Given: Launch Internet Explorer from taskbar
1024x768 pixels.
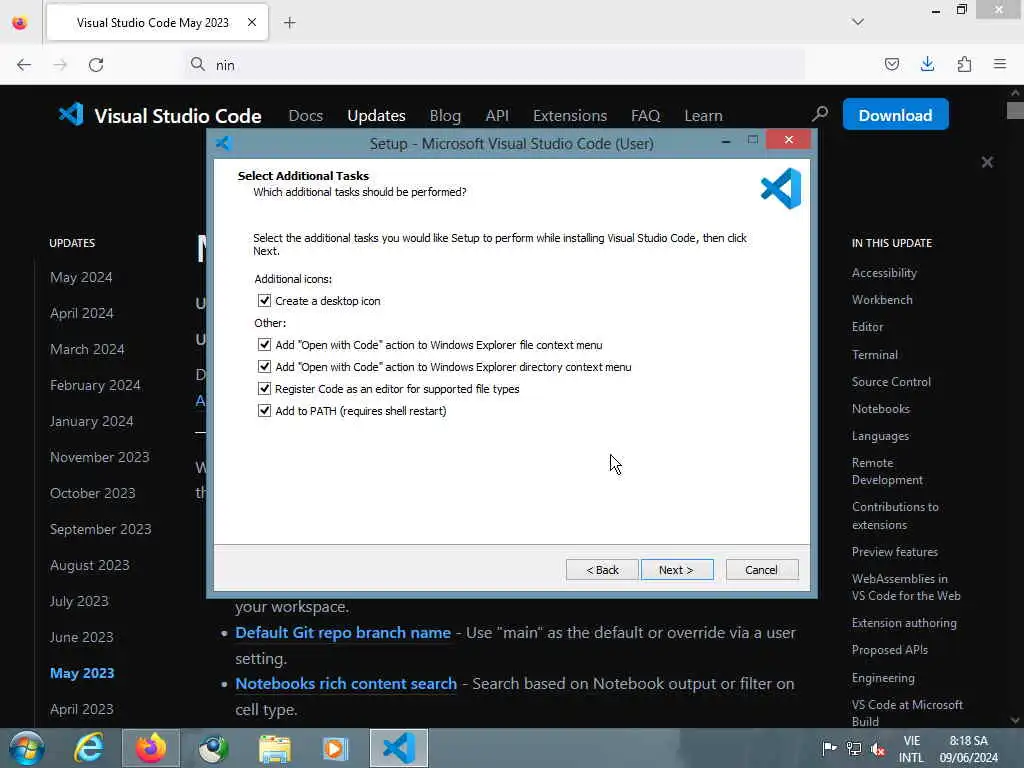Looking at the screenshot, I should (x=89, y=748).
